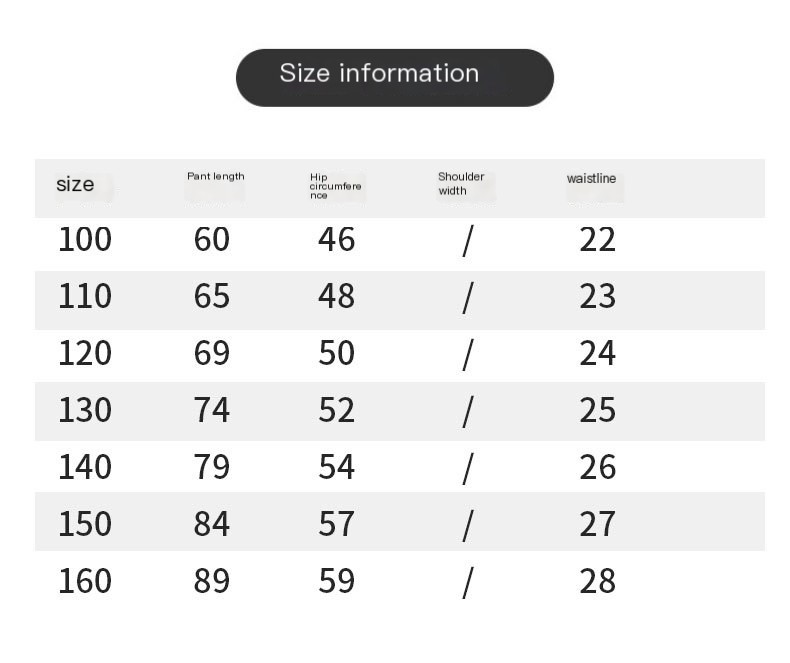Select size 100 row label
This screenshot has height=663, width=790.
tap(85, 239)
